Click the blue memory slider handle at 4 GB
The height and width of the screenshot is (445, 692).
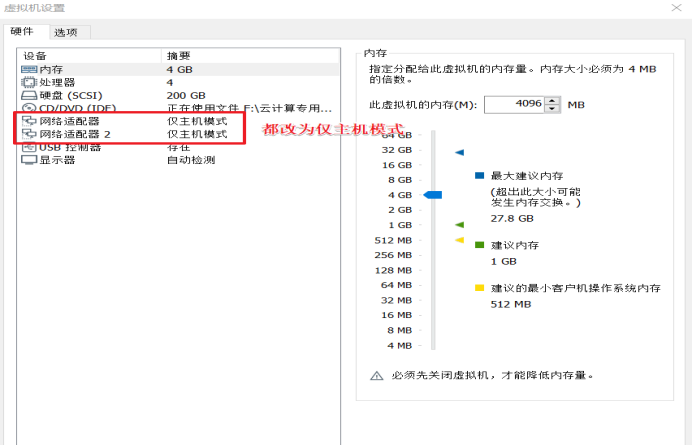pos(433,195)
